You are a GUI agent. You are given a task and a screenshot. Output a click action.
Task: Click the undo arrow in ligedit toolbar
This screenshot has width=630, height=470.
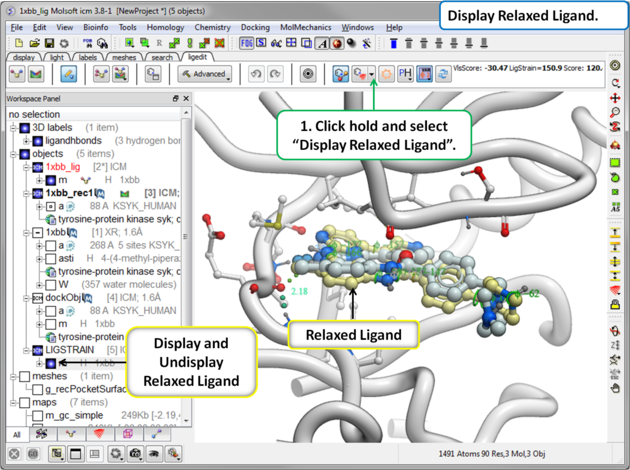coord(254,74)
